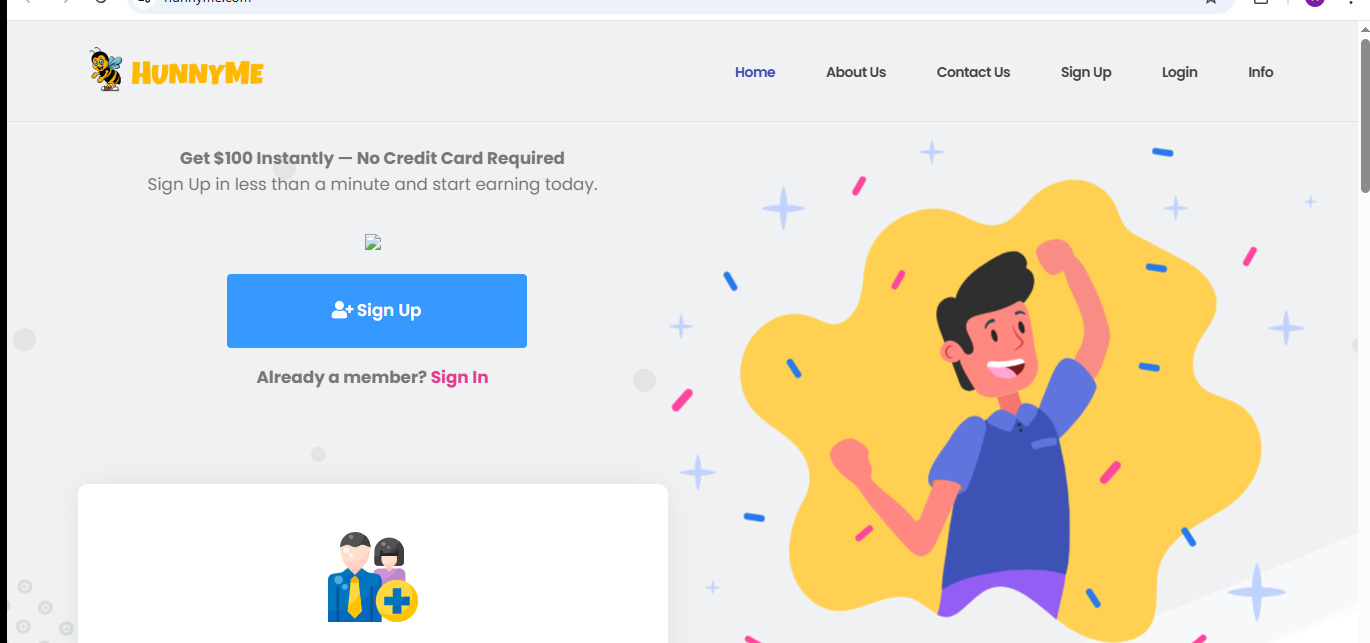This screenshot has width=1370, height=643.
Task: Go to the About Us page
Action: [x=856, y=72]
